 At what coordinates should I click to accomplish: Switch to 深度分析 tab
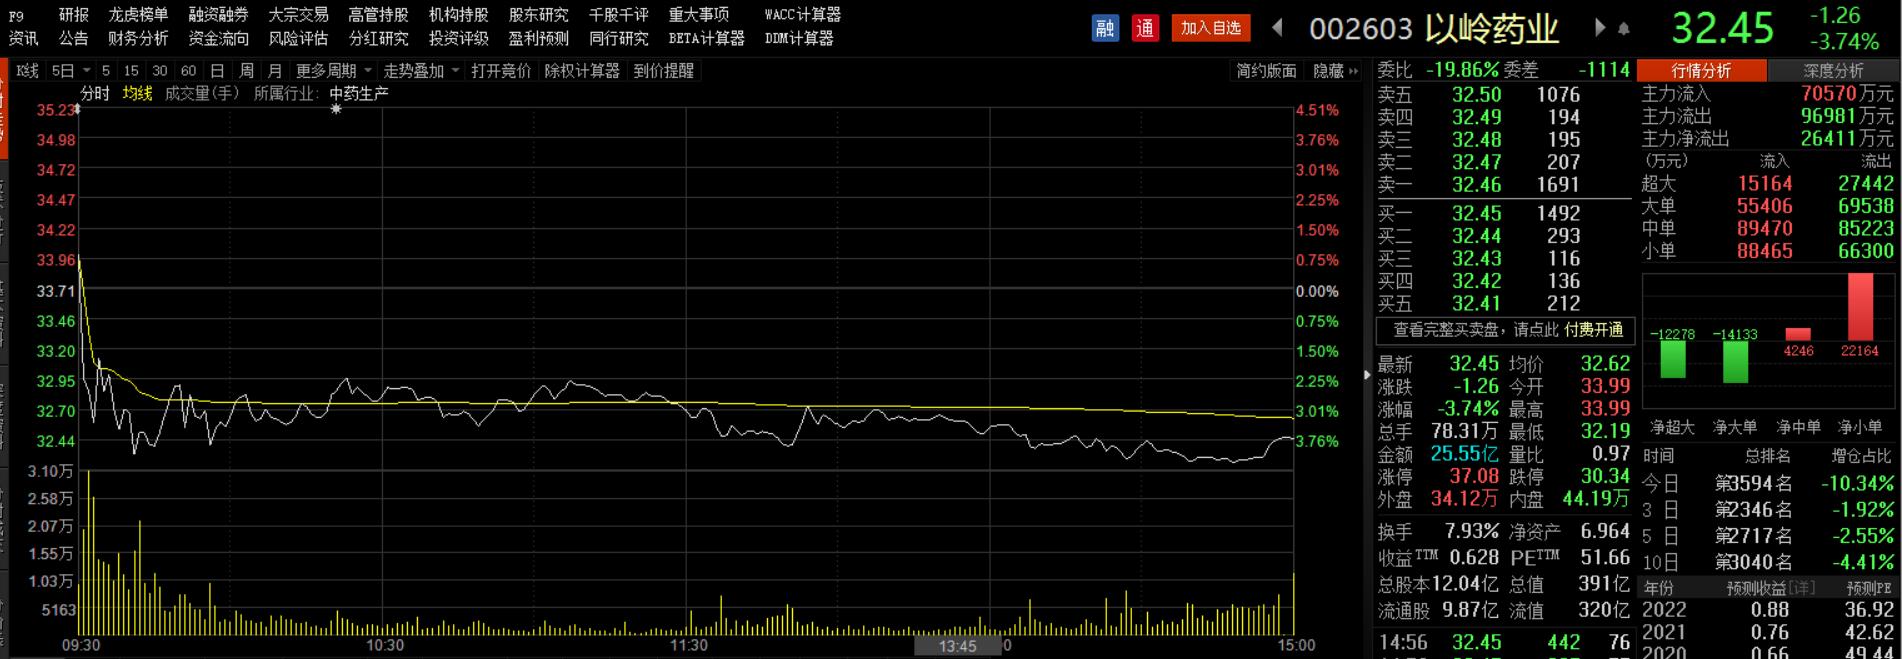[x=1833, y=71]
